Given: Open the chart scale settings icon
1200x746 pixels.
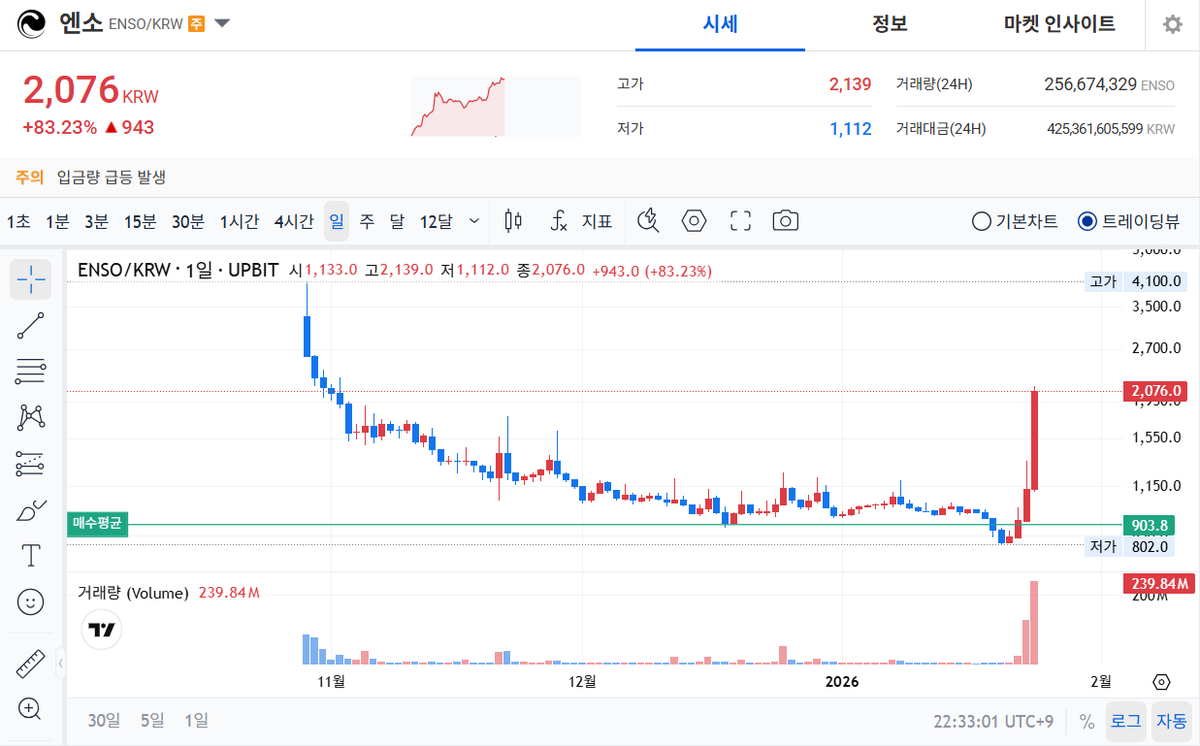Looking at the screenshot, I should (x=1161, y=682).
